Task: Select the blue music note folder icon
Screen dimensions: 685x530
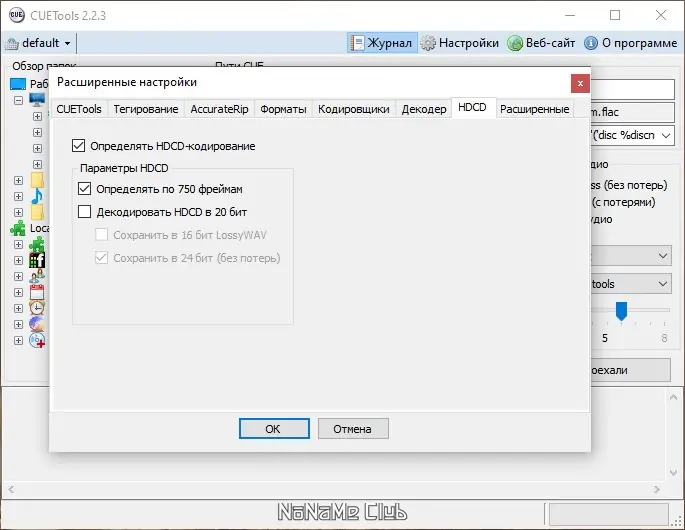Action: 37,196
